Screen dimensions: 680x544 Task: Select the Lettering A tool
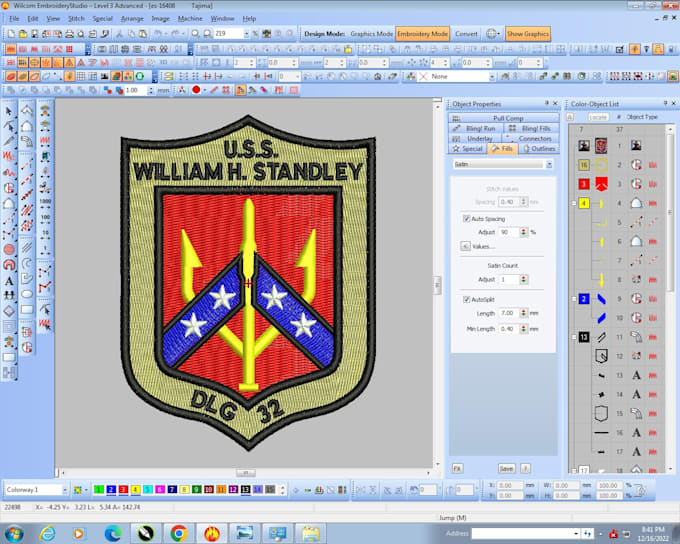tap(9, 281)
